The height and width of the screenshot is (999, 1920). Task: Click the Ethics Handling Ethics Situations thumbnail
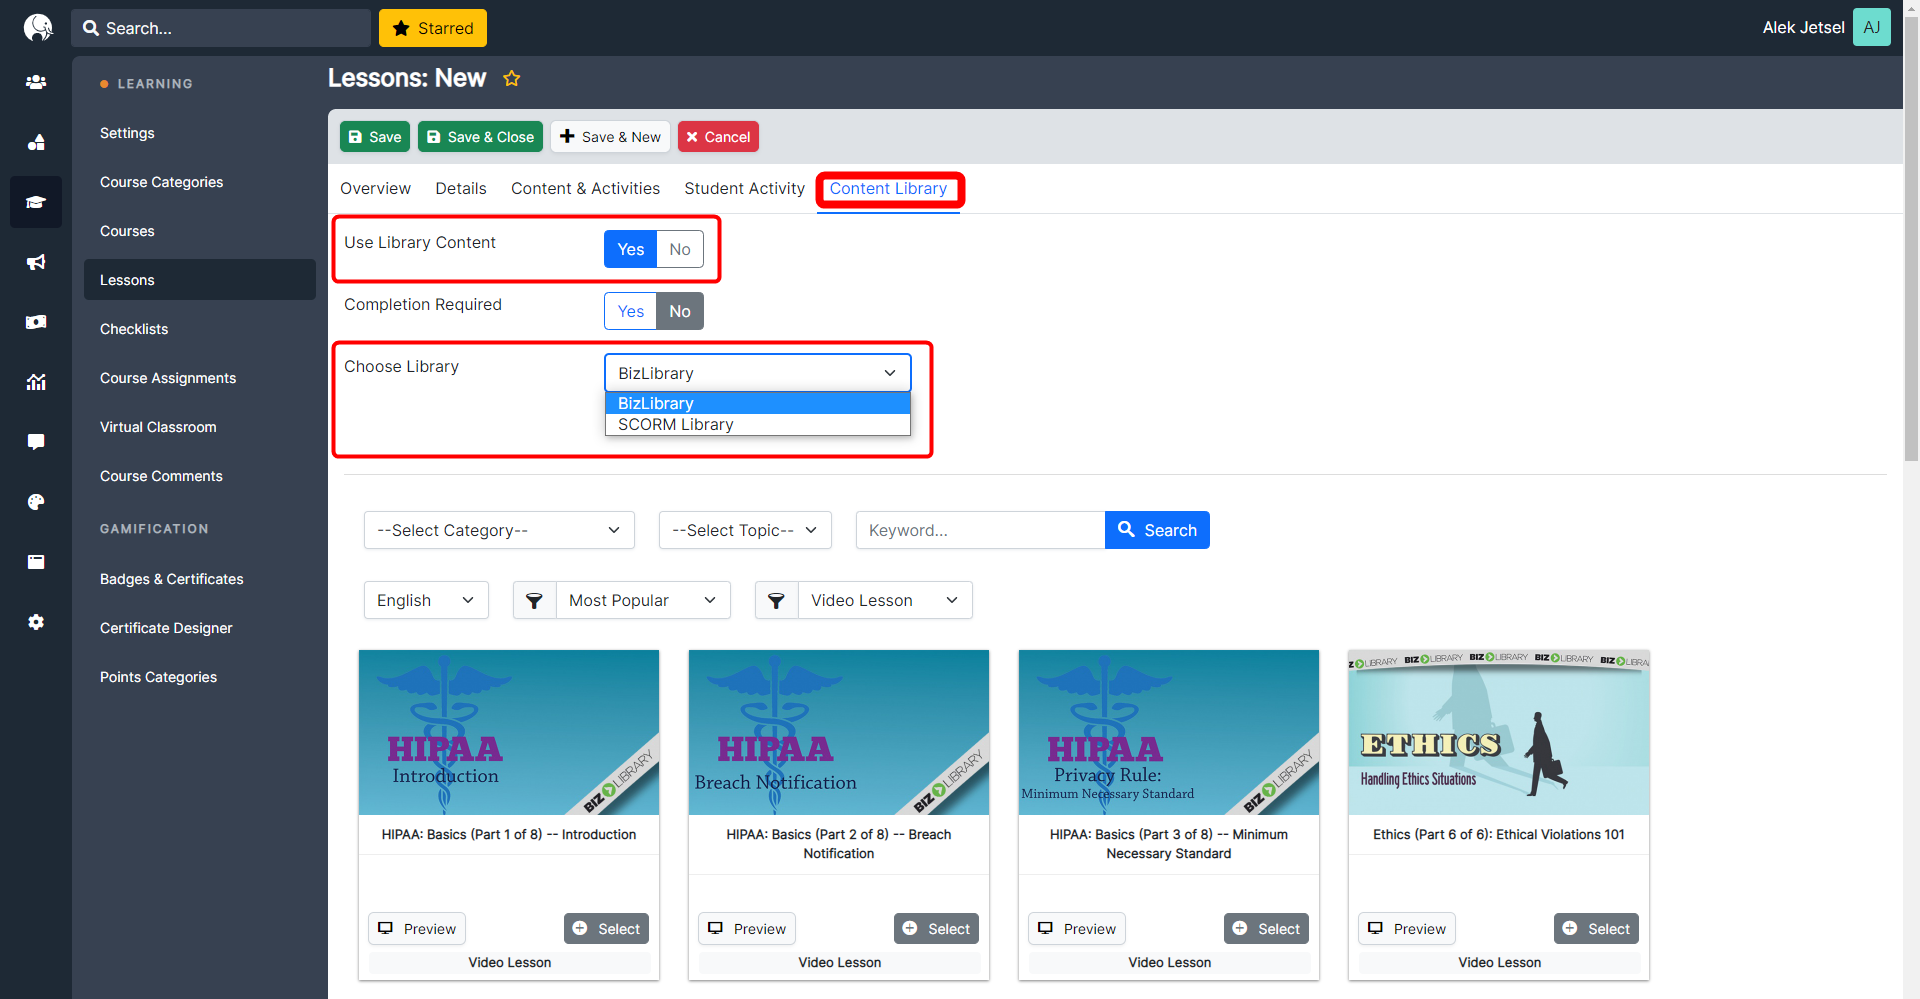pyautogui.click(x=1499, y=732)
